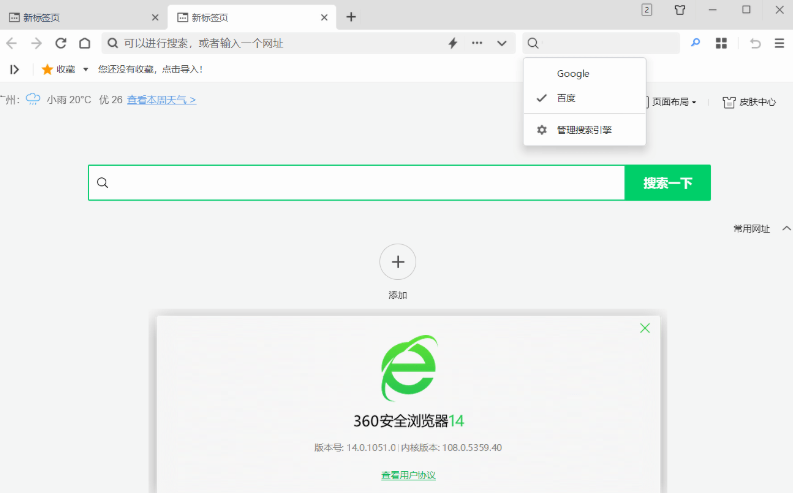Open the home page icon

[85, 43]
